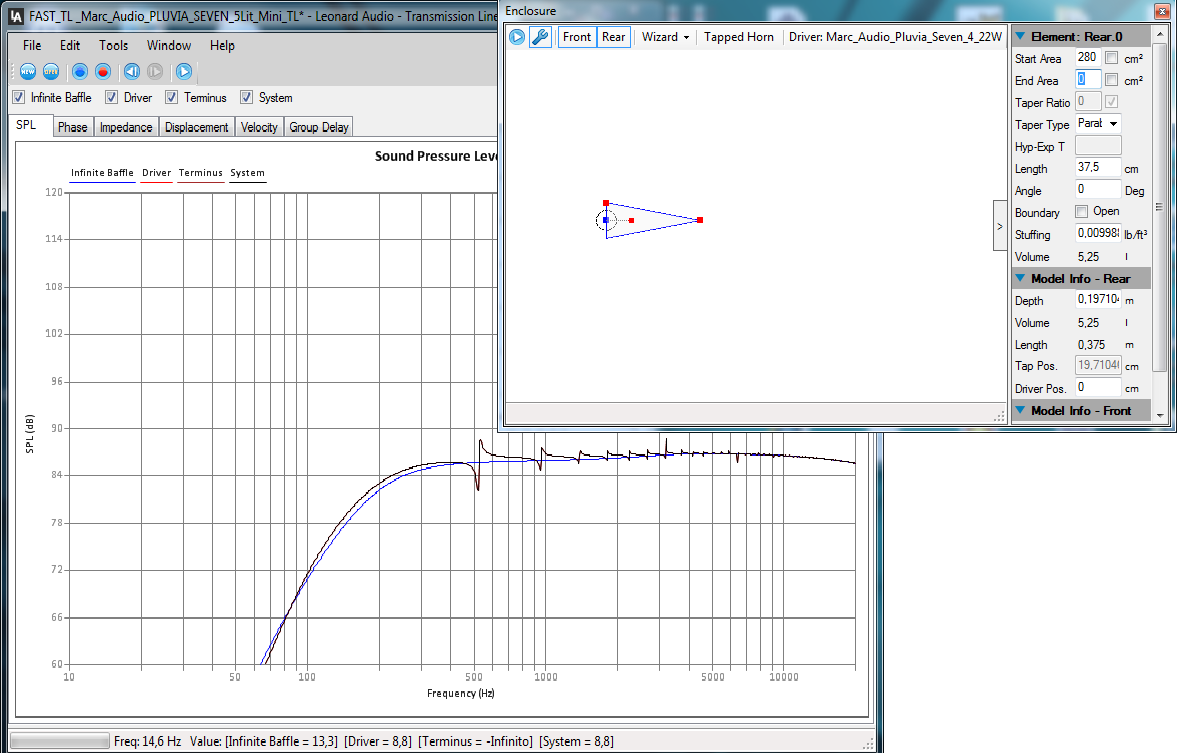
Task: Click the properties panel scroll-up arrow
Action: coord(1160,35)
